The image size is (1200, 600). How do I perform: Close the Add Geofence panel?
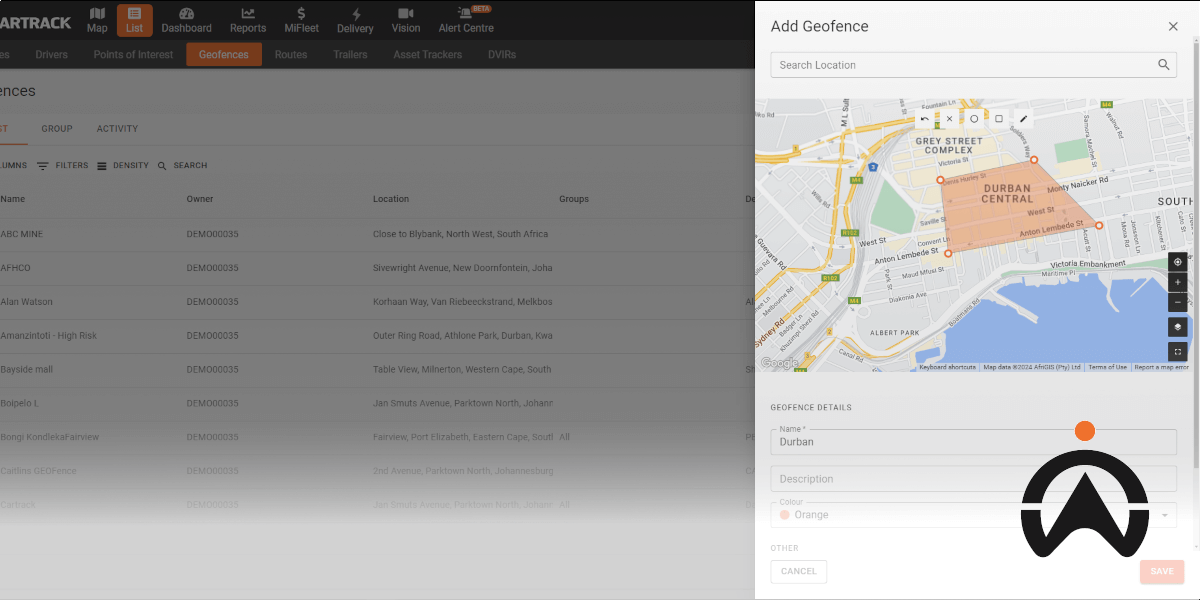click(x=1173, y=27)
